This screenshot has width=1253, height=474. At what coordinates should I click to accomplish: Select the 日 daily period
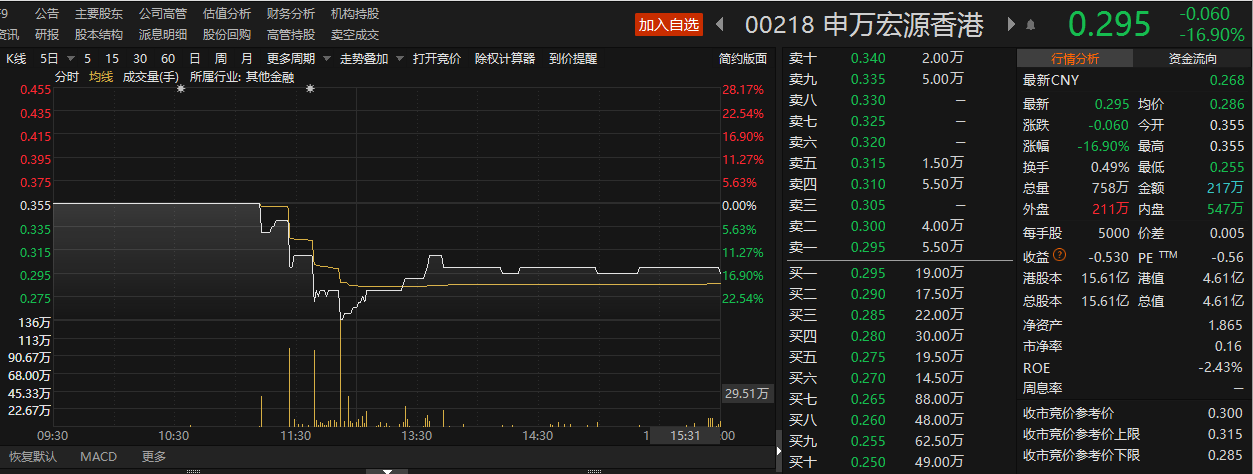coord(195,59)
